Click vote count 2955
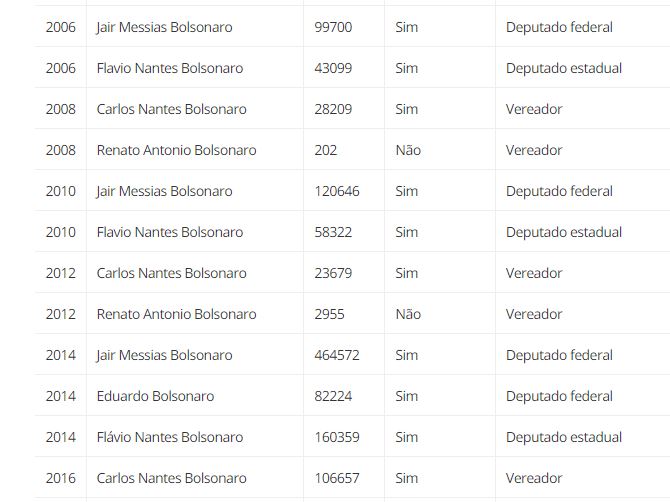The height and width of the screenshot is (502, 670). (x=329, y=314)
